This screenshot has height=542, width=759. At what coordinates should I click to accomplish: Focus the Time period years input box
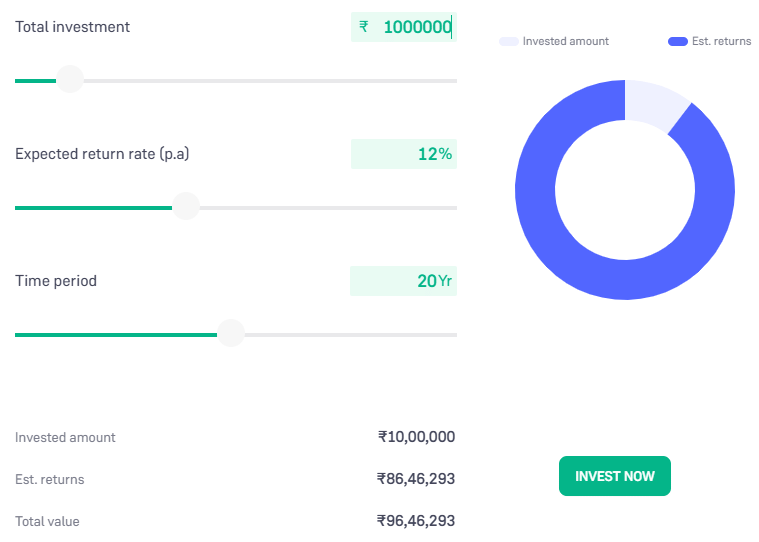tap(403, 281)
